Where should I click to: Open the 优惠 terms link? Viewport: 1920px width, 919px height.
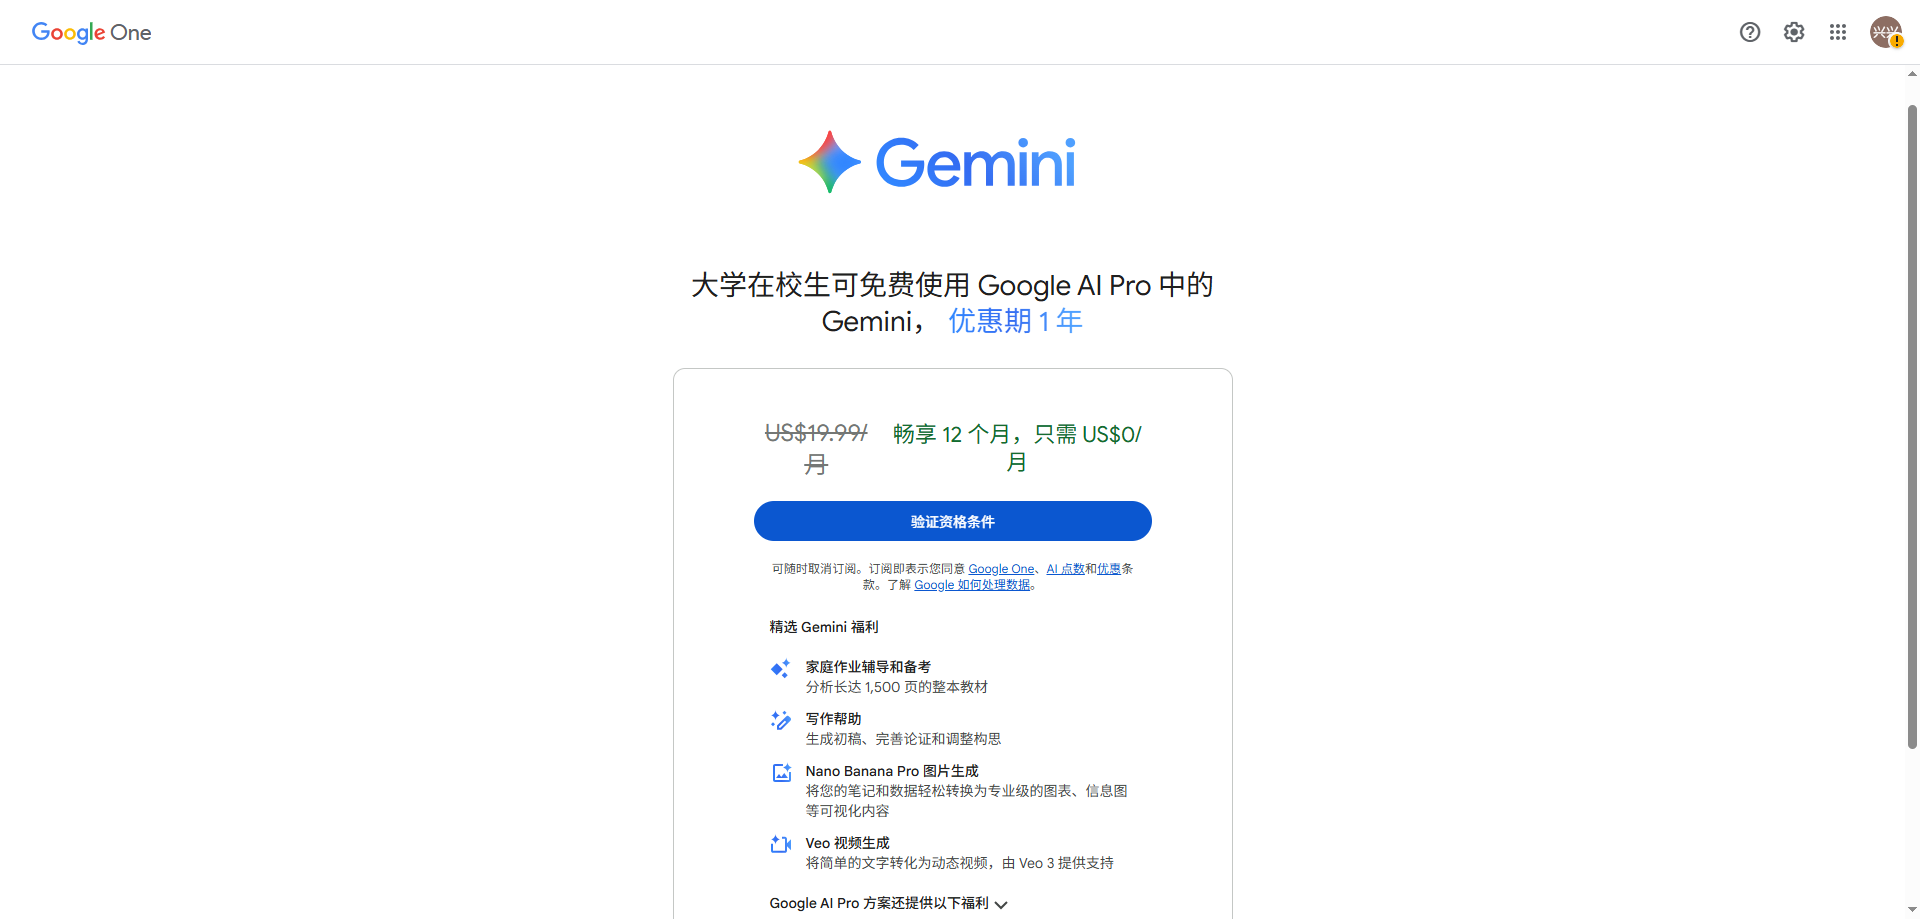(1109, 569)
